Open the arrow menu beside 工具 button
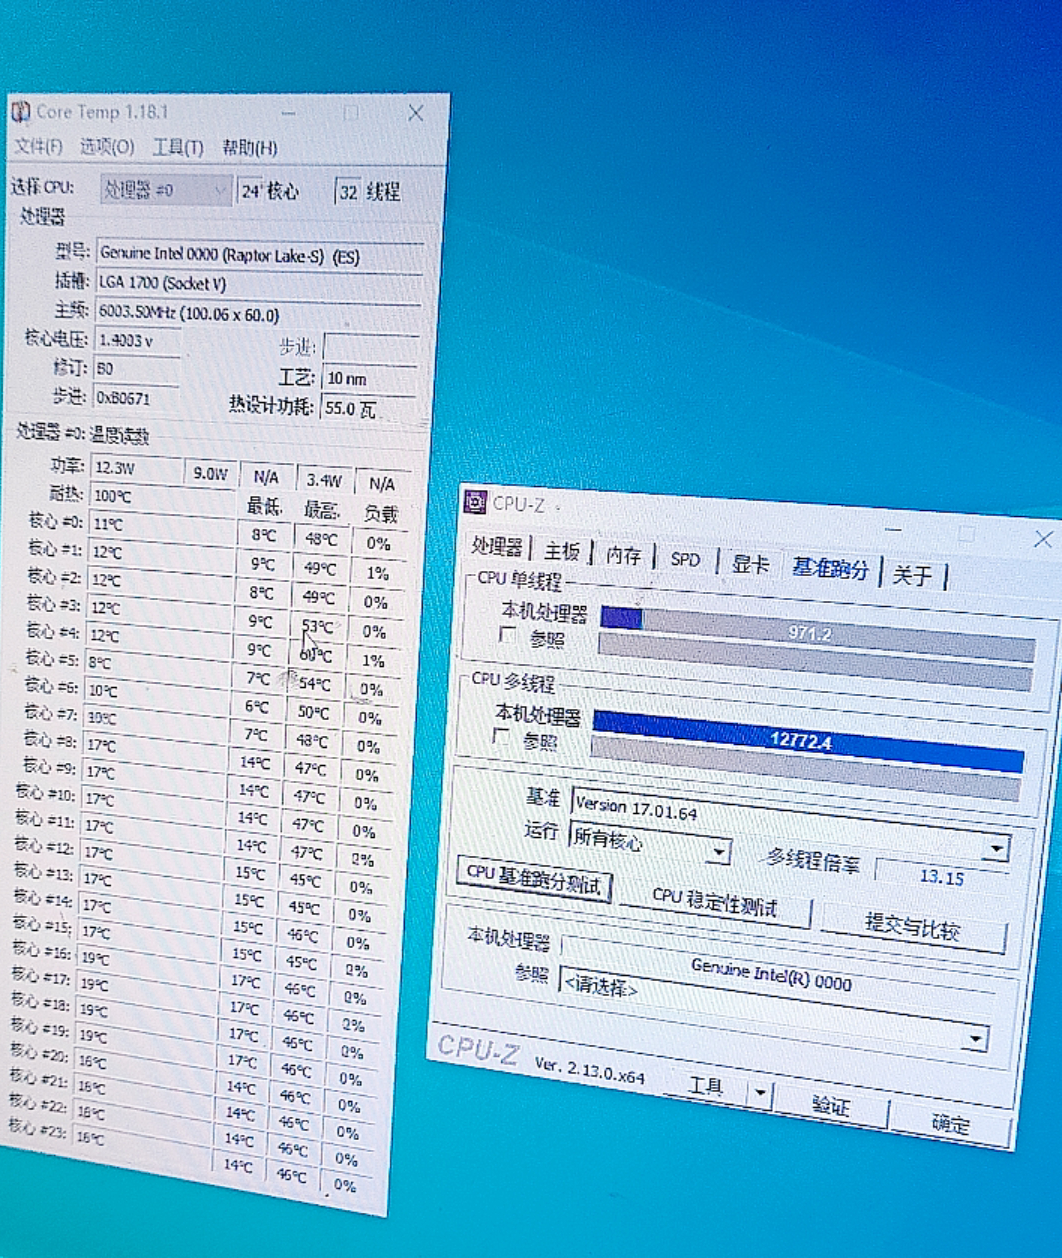This screenshot has width=1062, height=1258. (x=760, y=1093)
